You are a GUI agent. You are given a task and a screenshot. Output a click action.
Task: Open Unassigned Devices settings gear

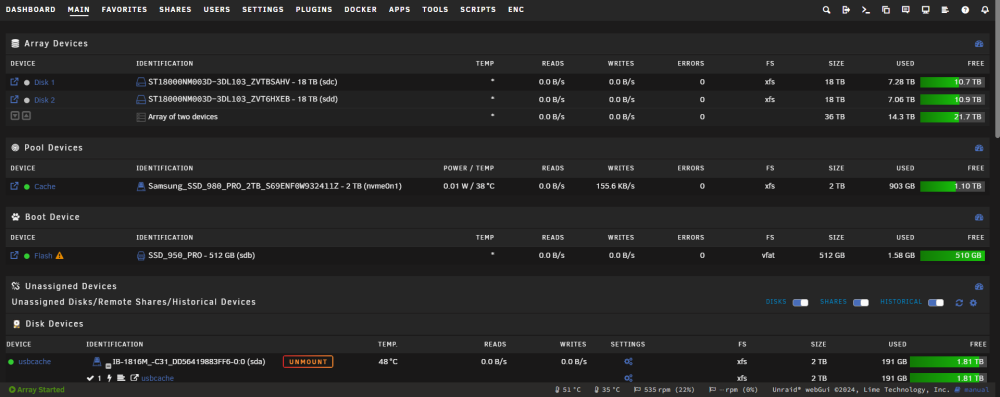point(973,303)
